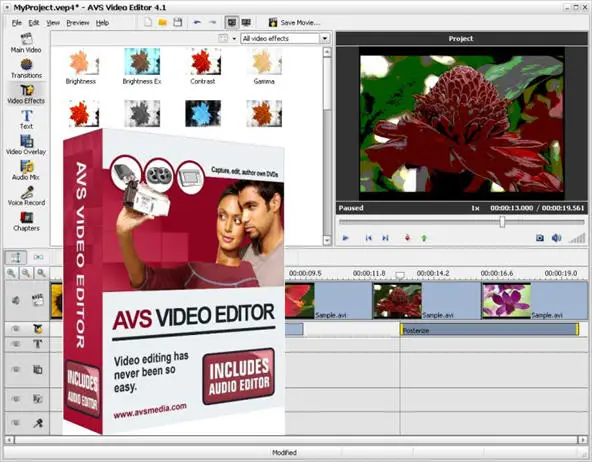This screenshot has height=462, width=592.
Task: Open the Transitions panel
Action: click(26, 69)
